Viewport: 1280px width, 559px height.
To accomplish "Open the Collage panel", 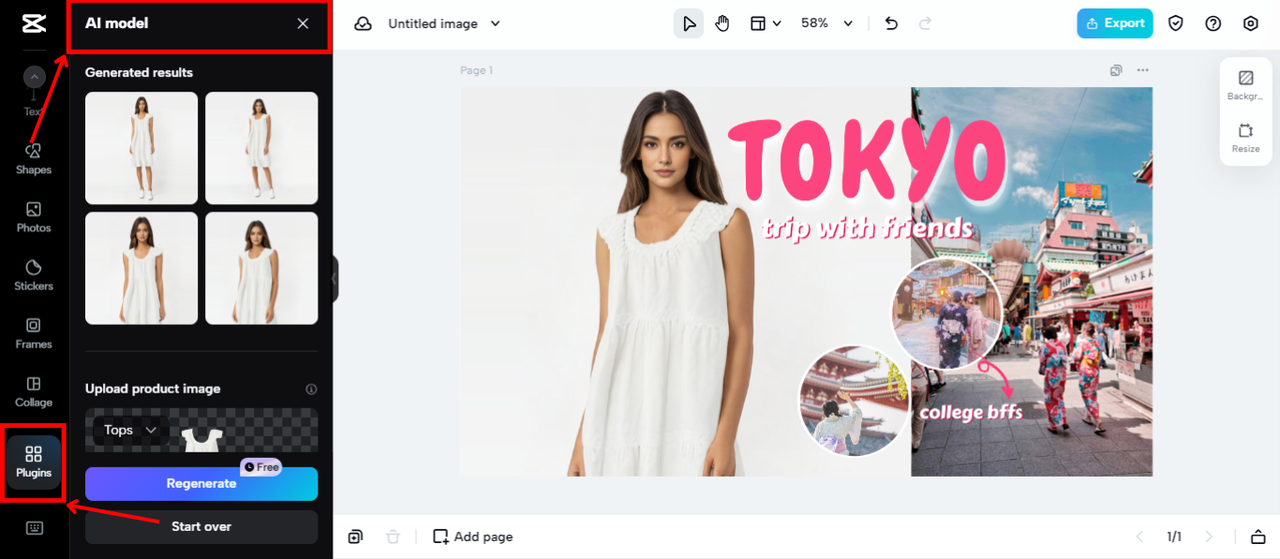I will (33, 391).
